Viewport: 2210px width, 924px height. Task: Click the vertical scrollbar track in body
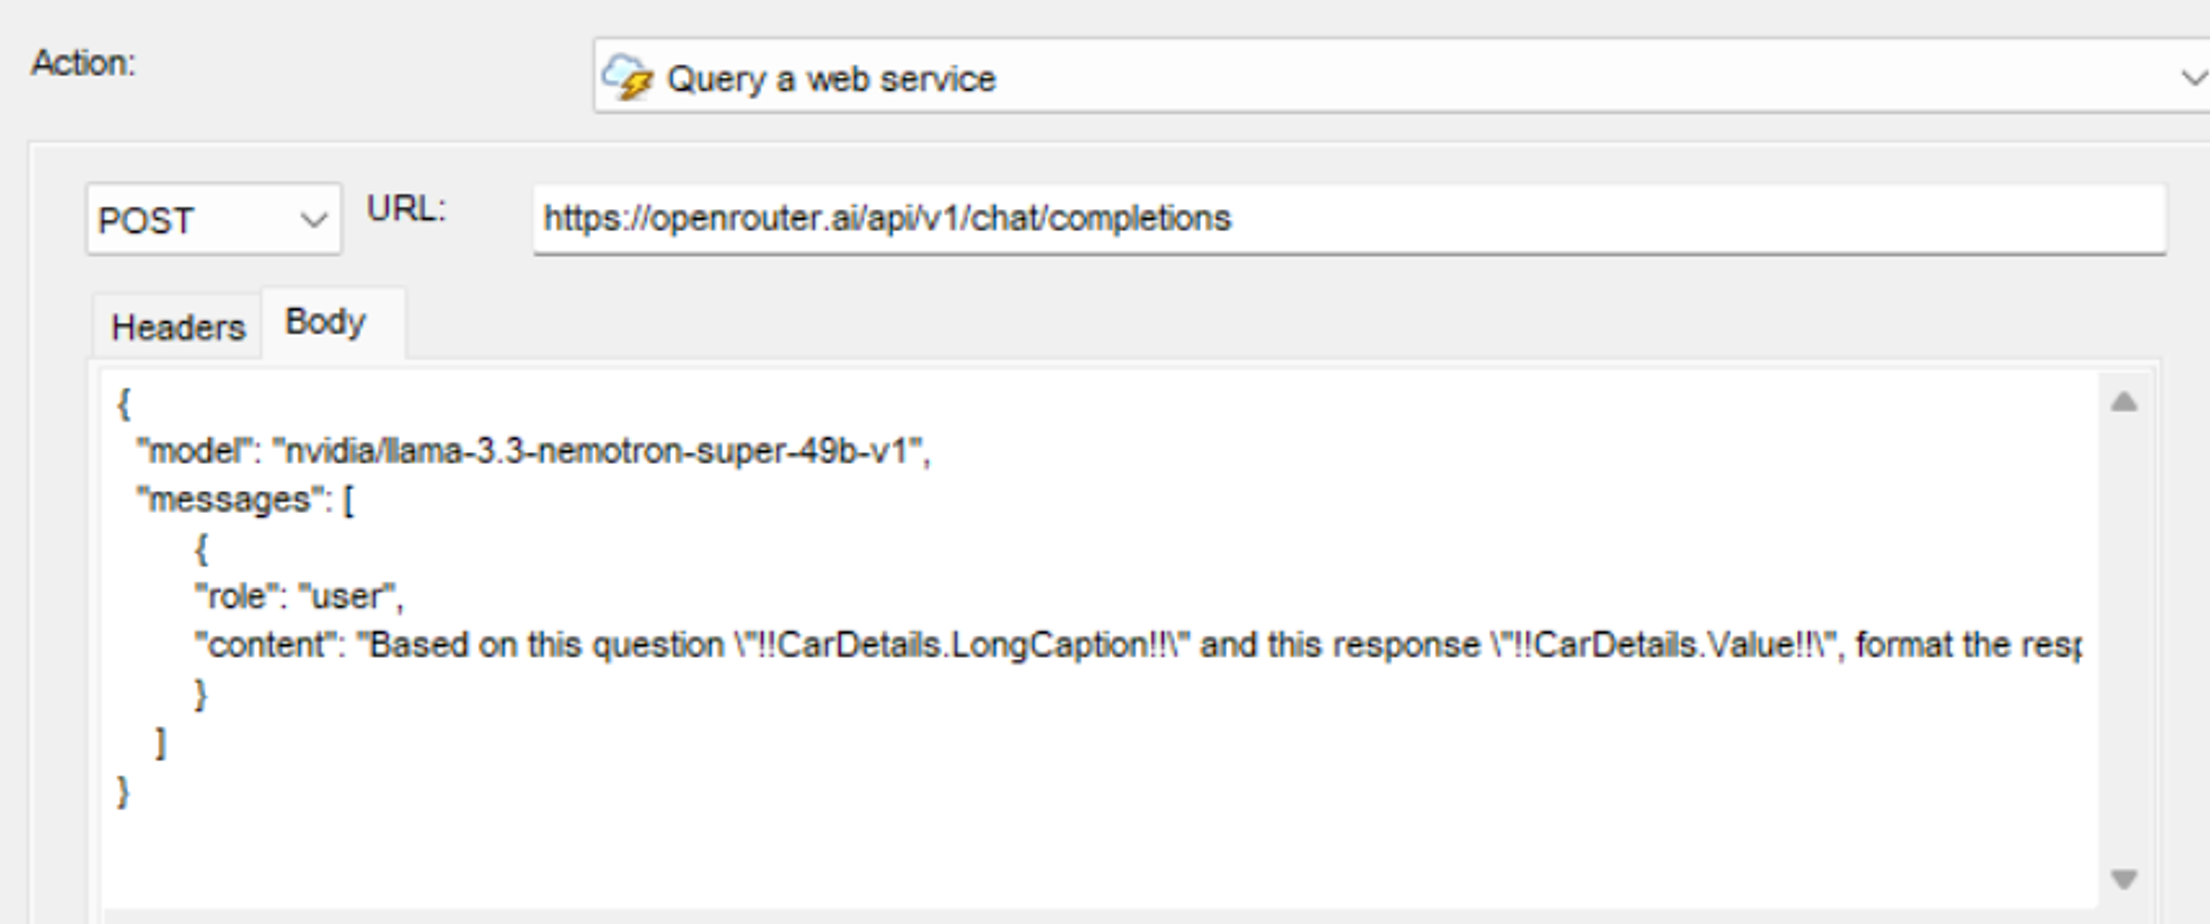(2124, 640)
